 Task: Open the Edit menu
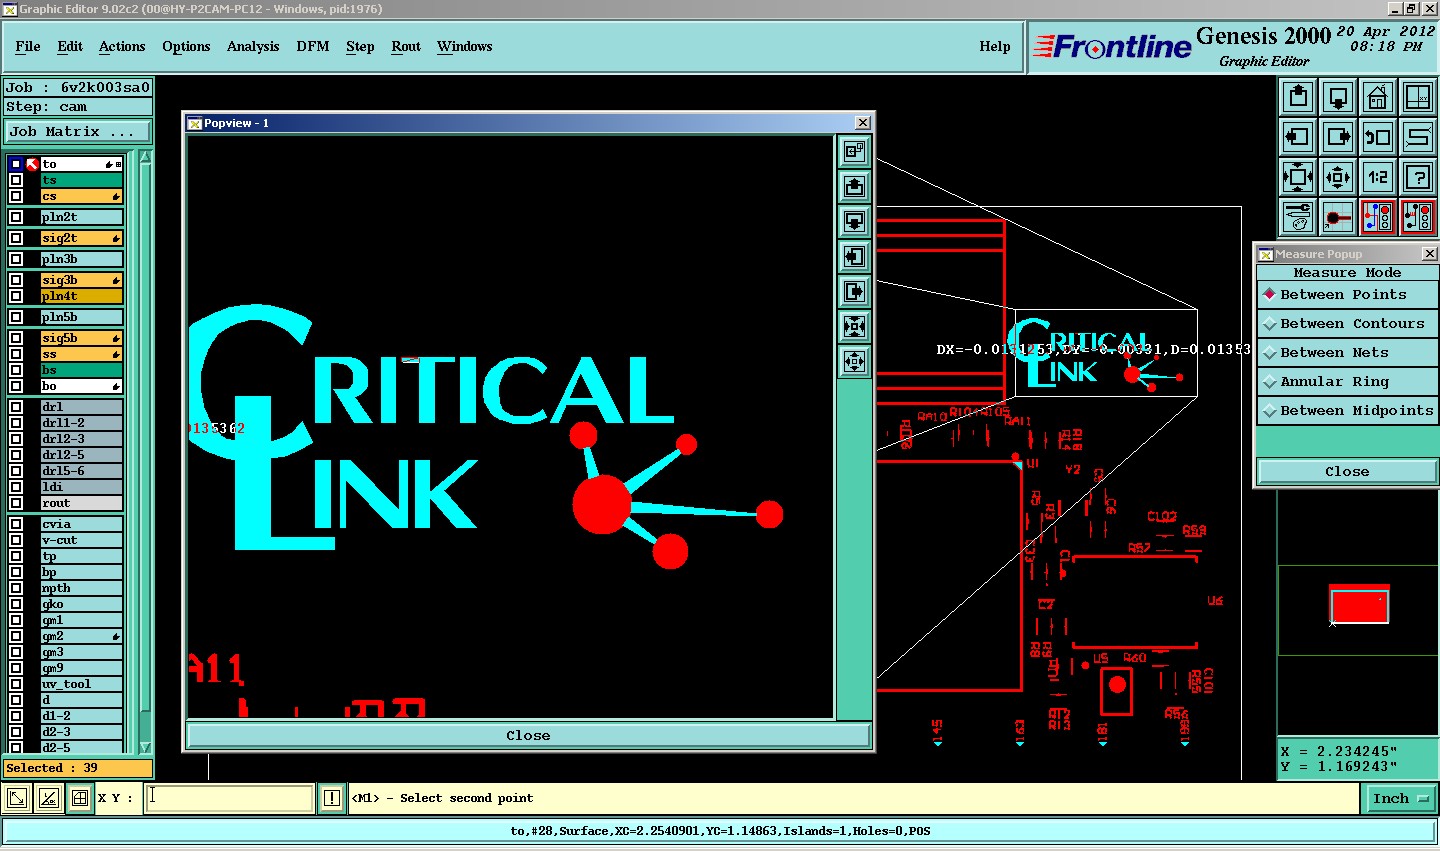point(70,46)
